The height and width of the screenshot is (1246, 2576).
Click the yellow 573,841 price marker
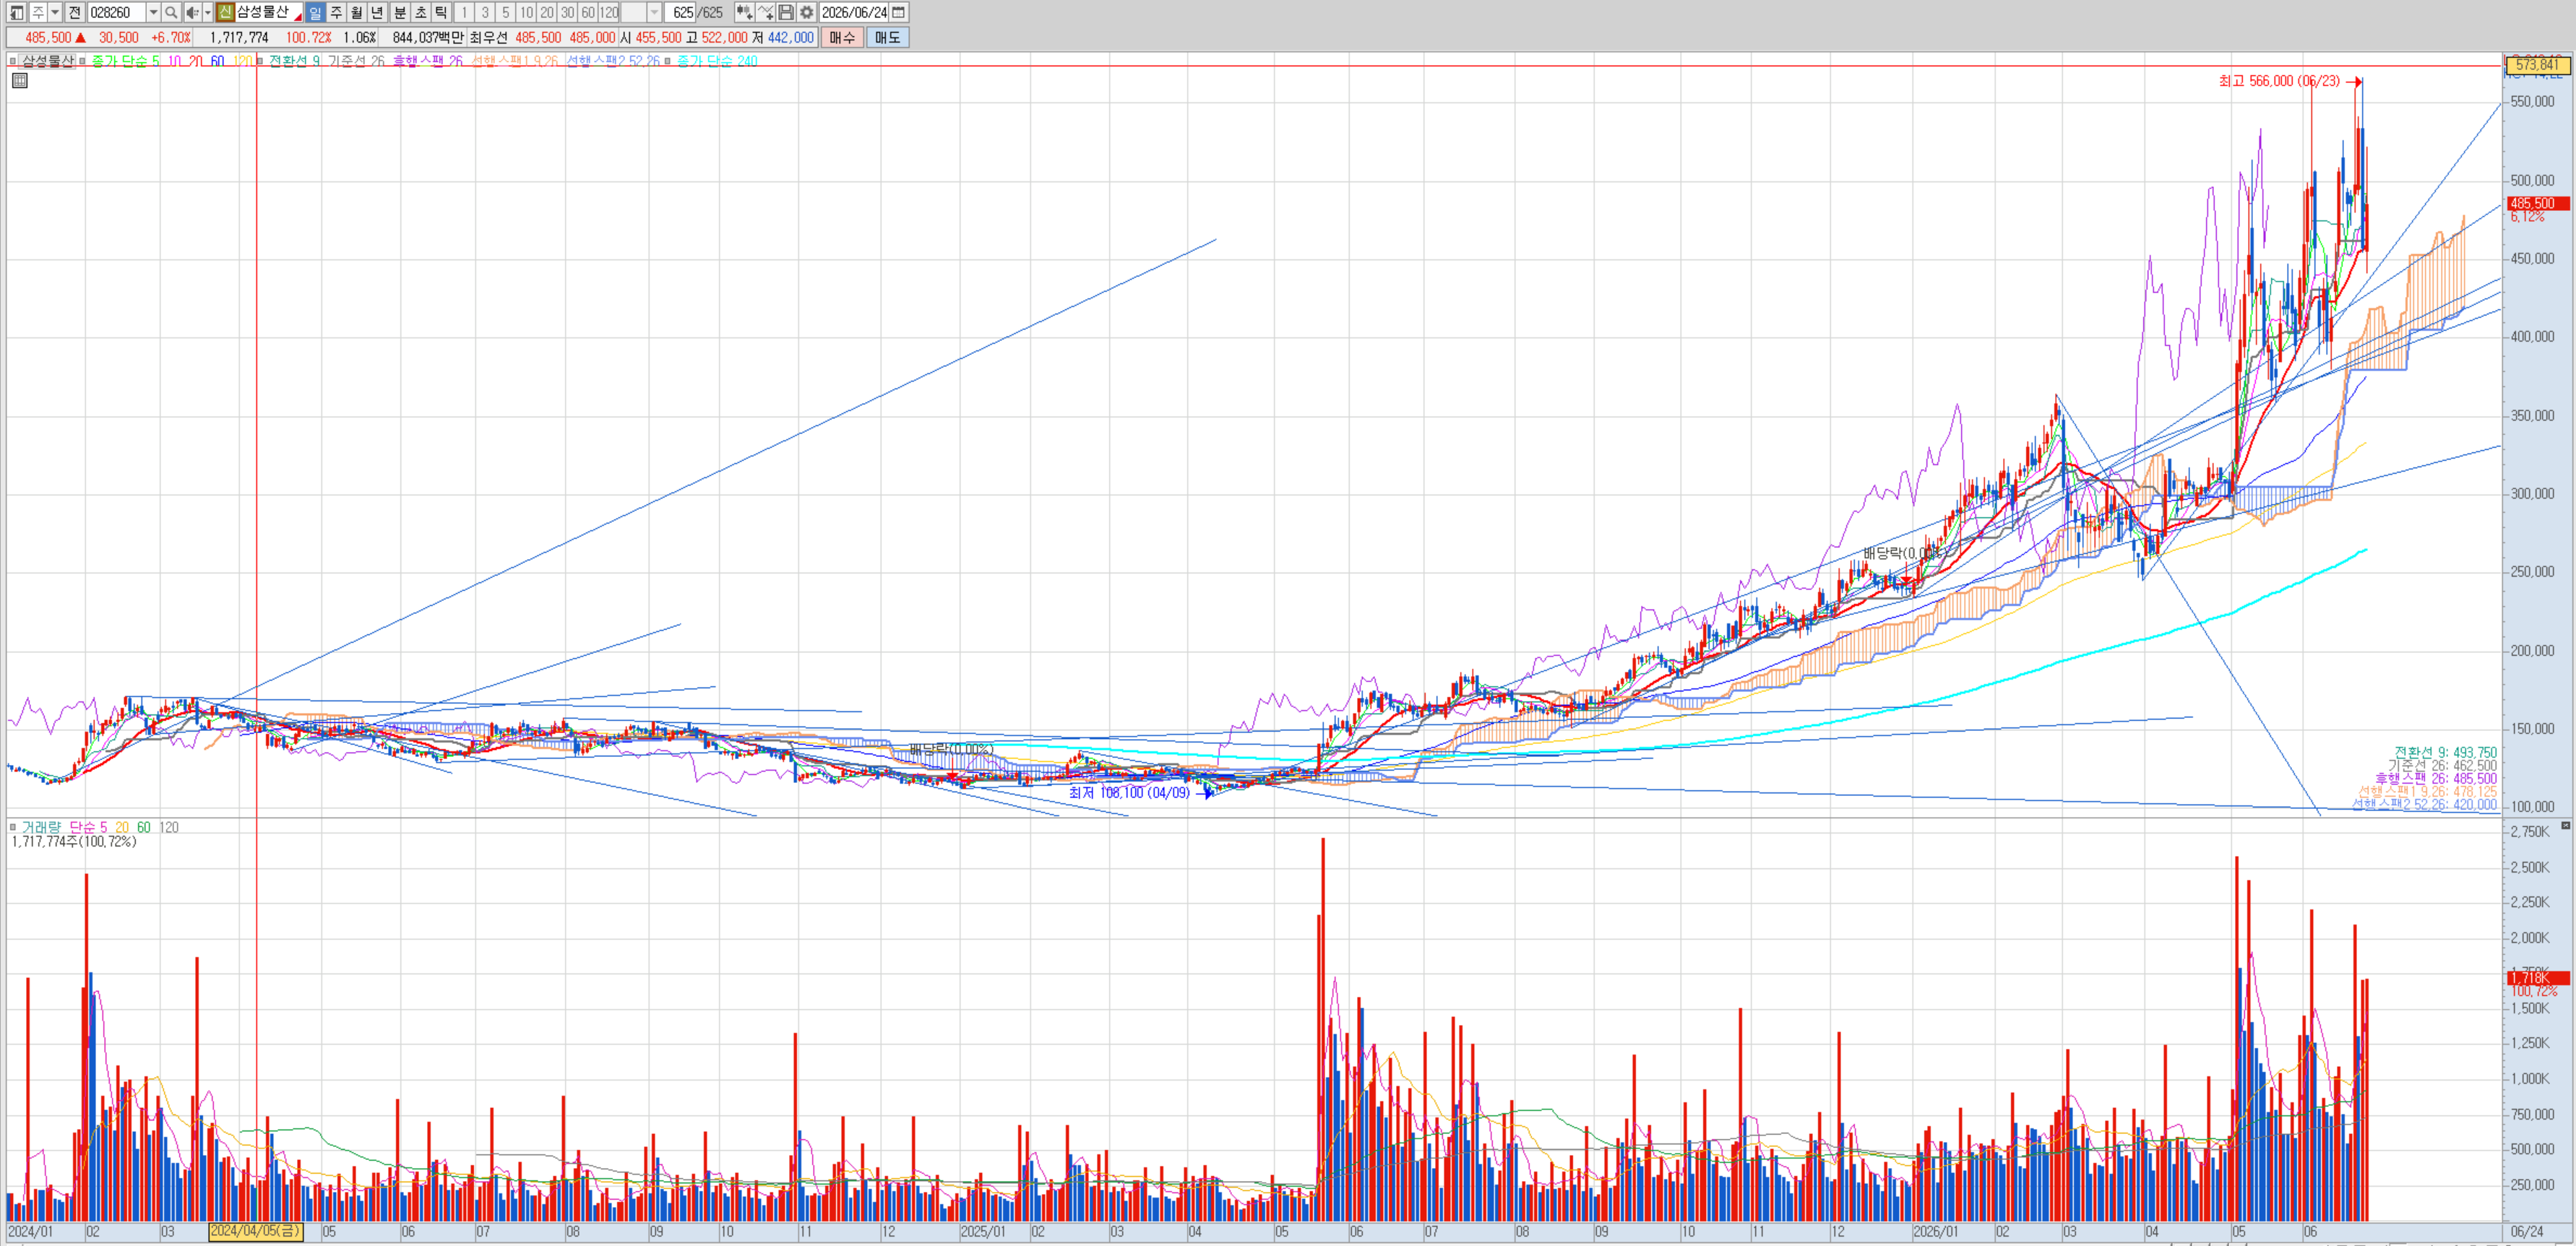point(2538,65)
